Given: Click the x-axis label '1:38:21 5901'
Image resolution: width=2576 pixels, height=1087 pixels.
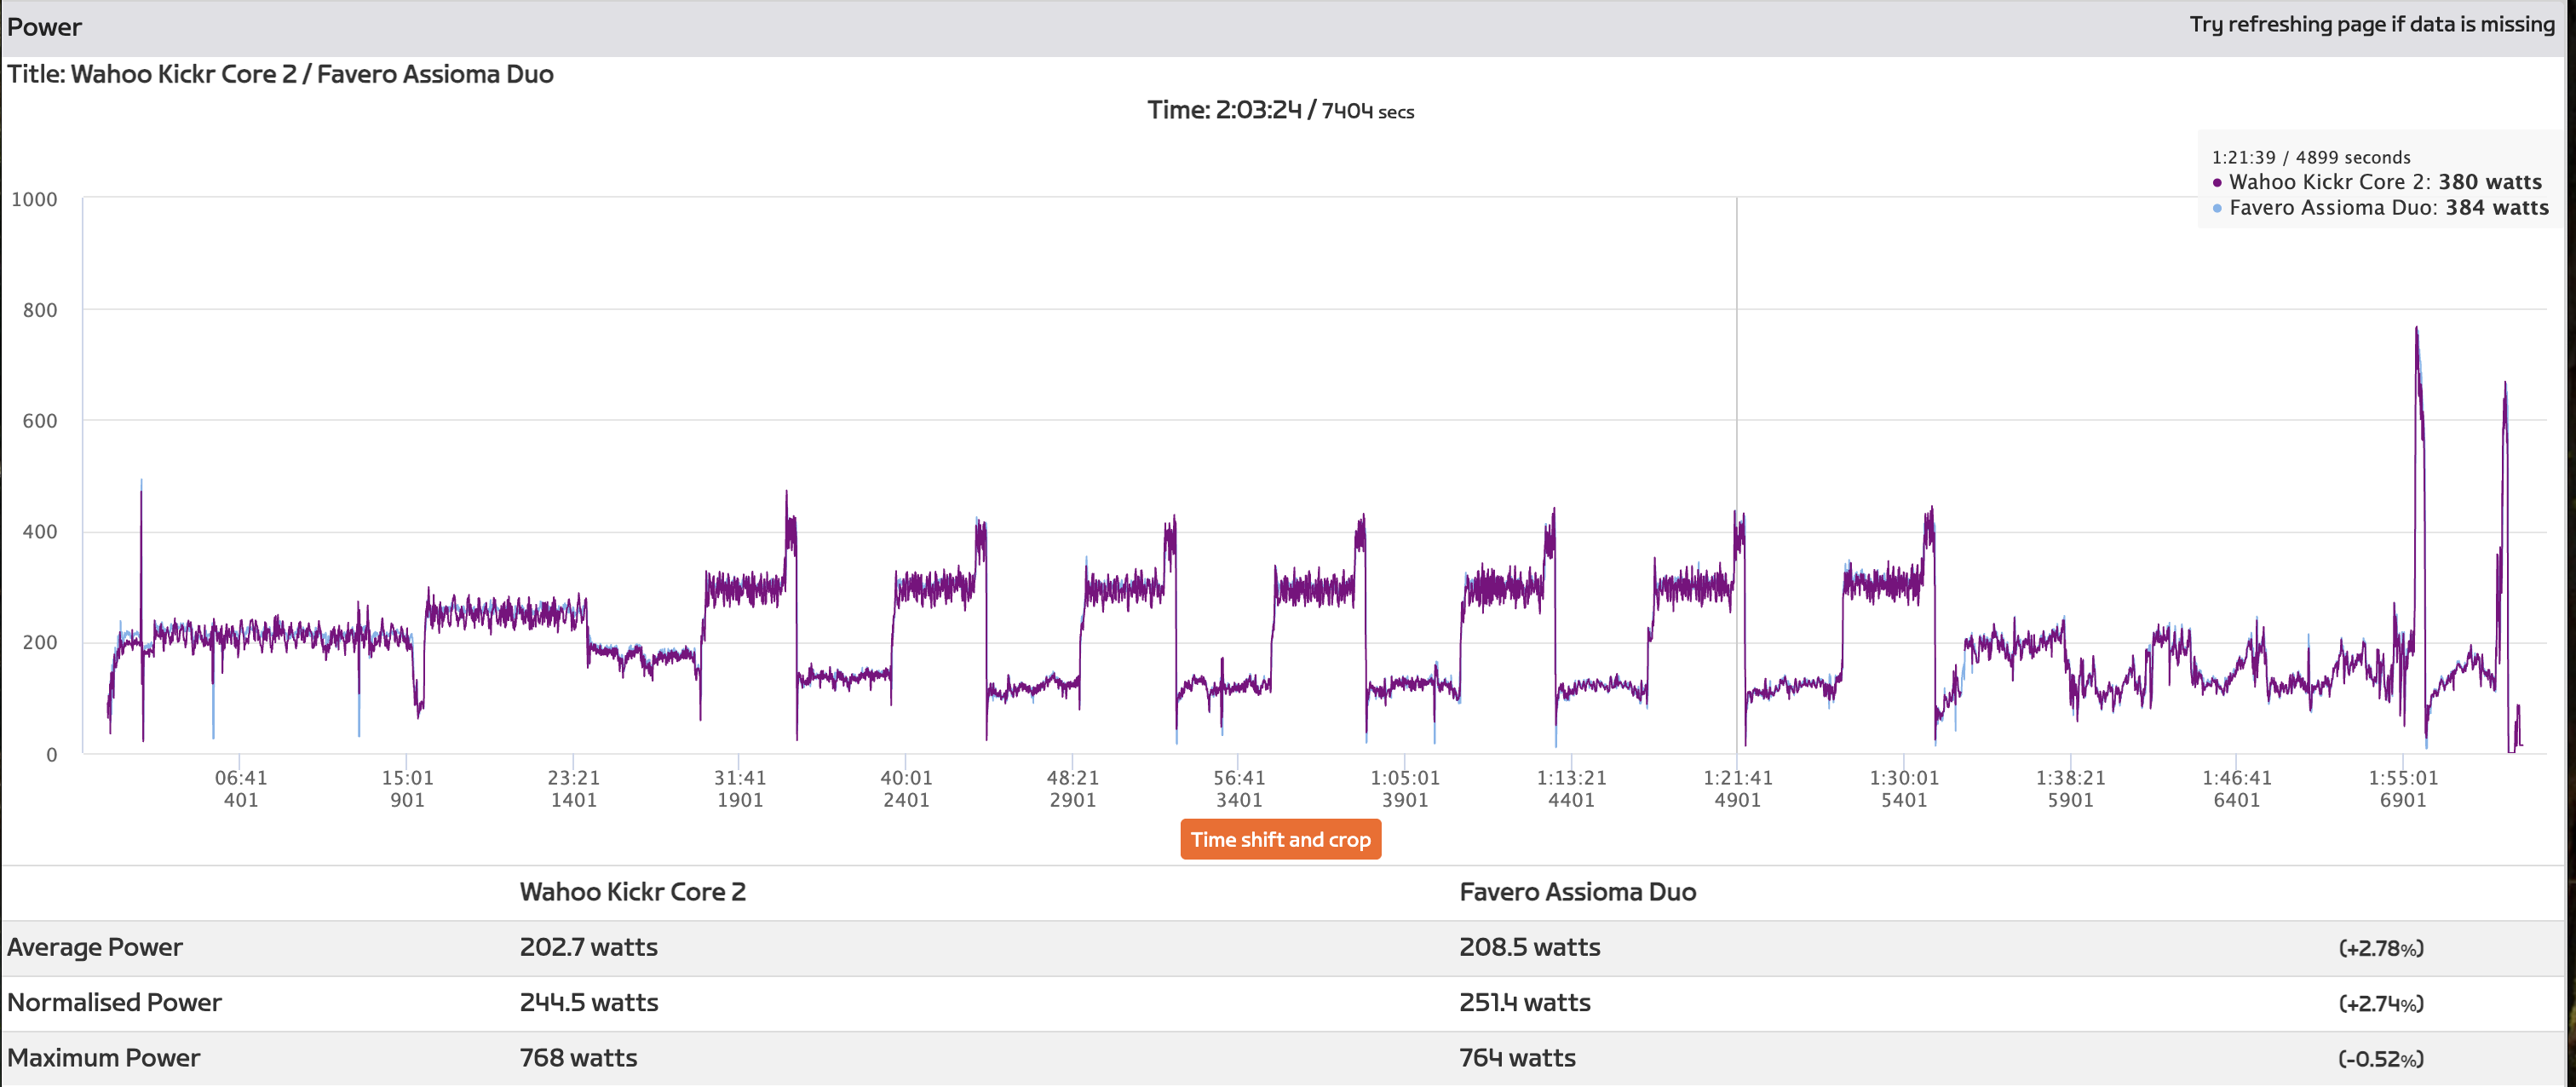Looking at the screenshot, I should pyautogui.click(x=2070, y=788).
